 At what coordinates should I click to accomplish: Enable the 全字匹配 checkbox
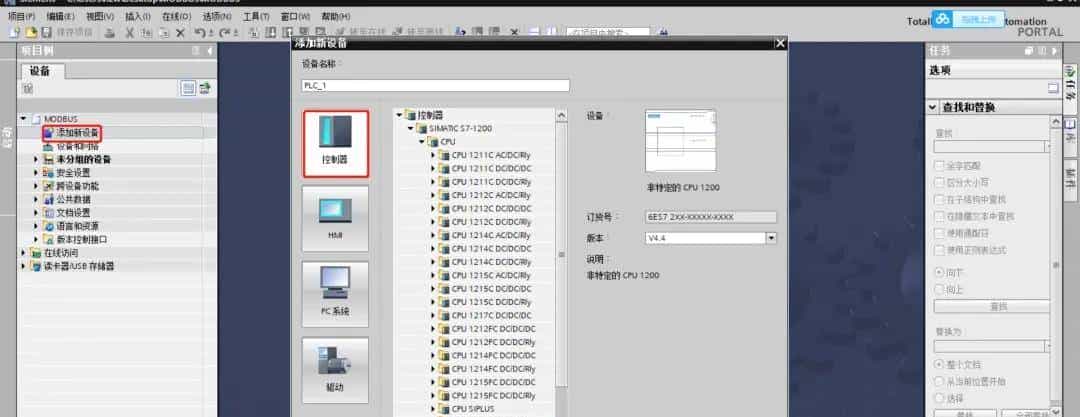[x=938, y=165]
